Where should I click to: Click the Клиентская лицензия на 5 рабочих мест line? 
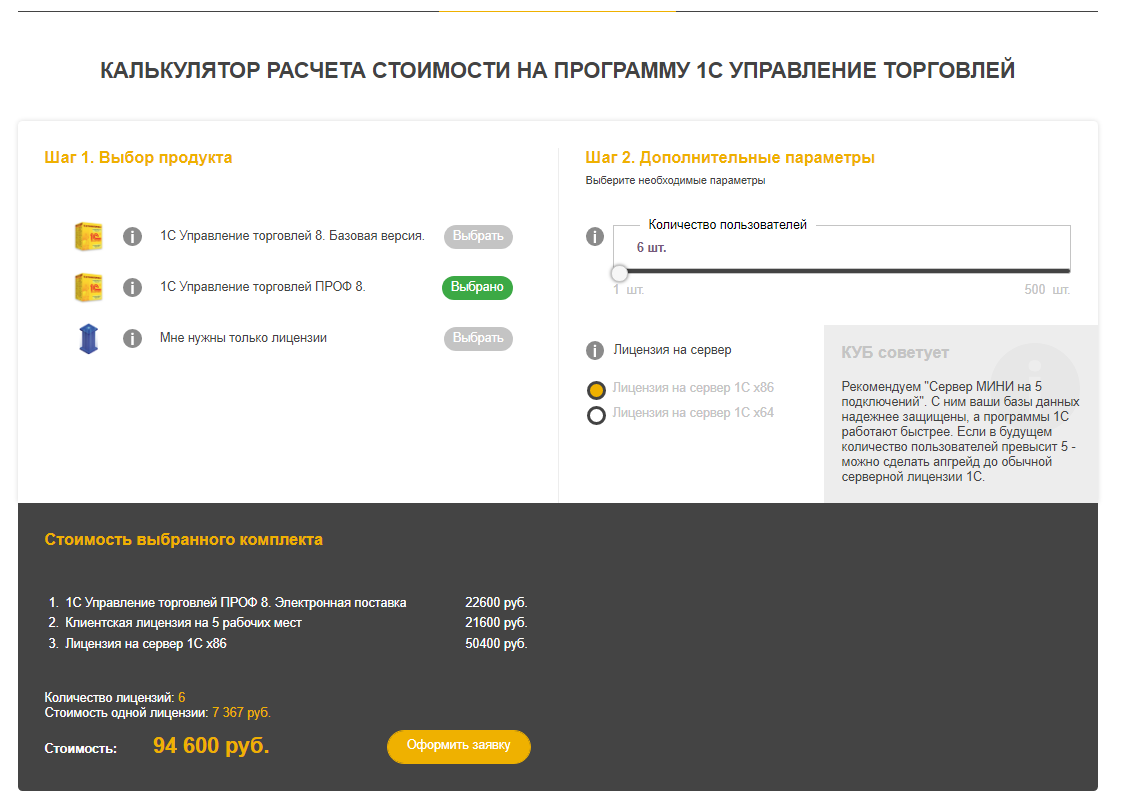click(184, 623)
